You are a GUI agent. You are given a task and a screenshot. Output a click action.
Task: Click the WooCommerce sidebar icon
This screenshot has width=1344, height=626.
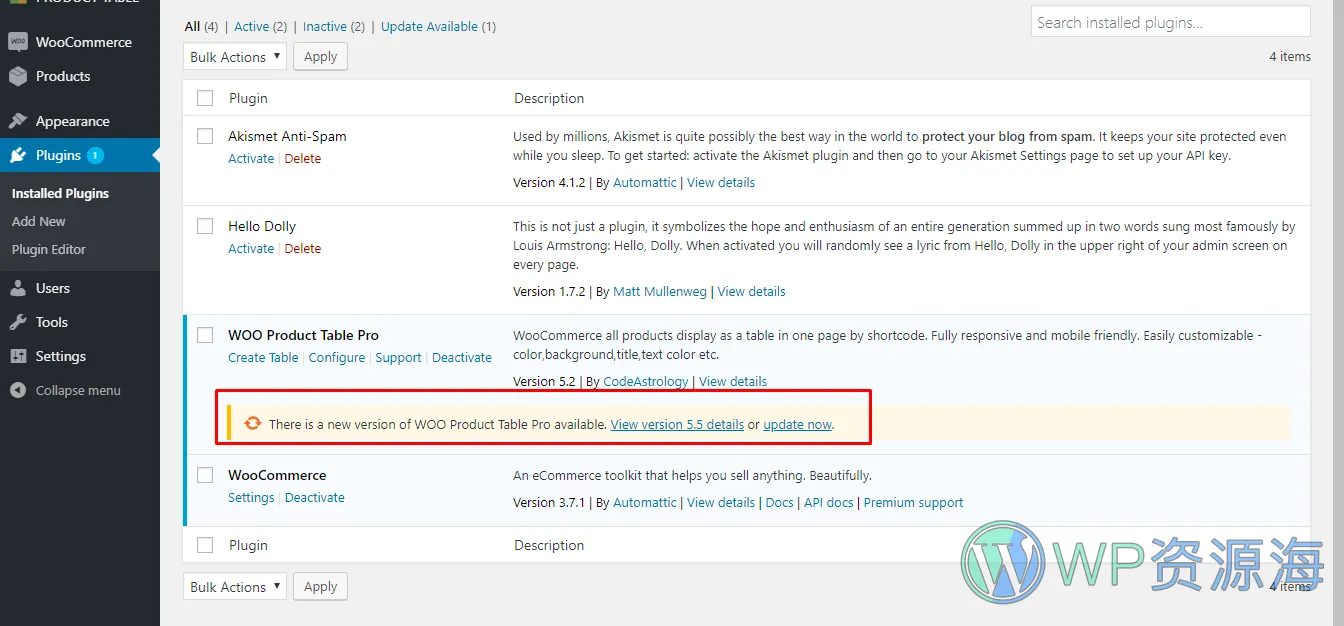tap(17, 42)
